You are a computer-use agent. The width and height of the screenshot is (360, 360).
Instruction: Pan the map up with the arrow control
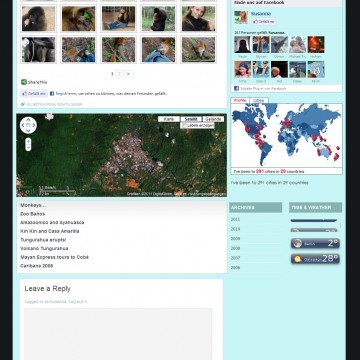tap(28, 120)
